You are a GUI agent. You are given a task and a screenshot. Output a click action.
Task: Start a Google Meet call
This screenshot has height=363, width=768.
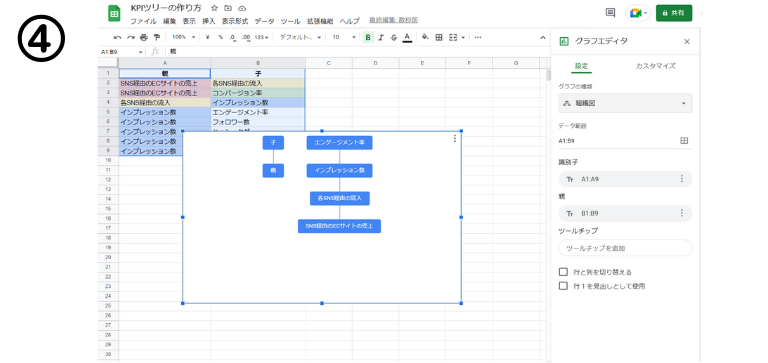638,13
